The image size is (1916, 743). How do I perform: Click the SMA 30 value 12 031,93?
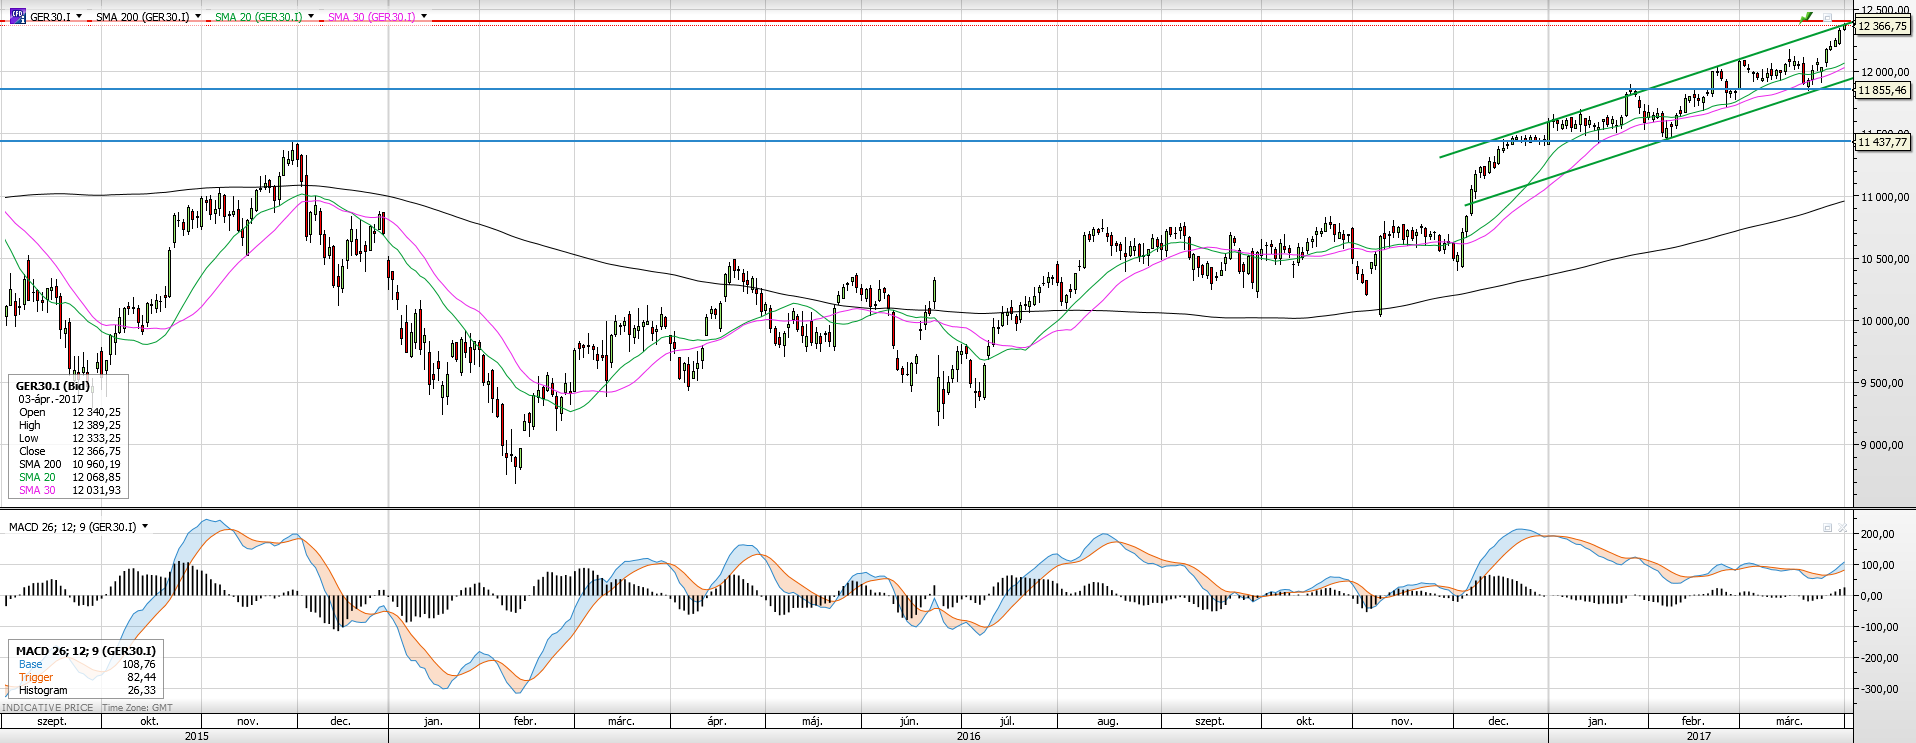(x=96, y=491)
